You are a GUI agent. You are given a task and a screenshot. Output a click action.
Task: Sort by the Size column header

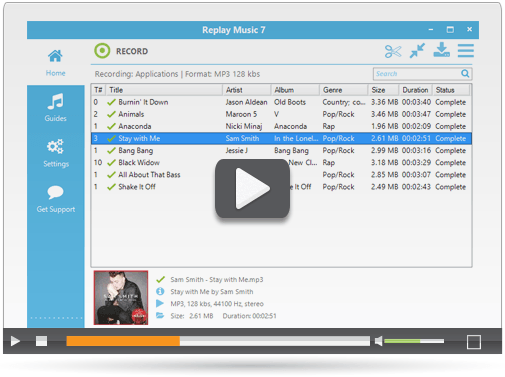point(384,90)
